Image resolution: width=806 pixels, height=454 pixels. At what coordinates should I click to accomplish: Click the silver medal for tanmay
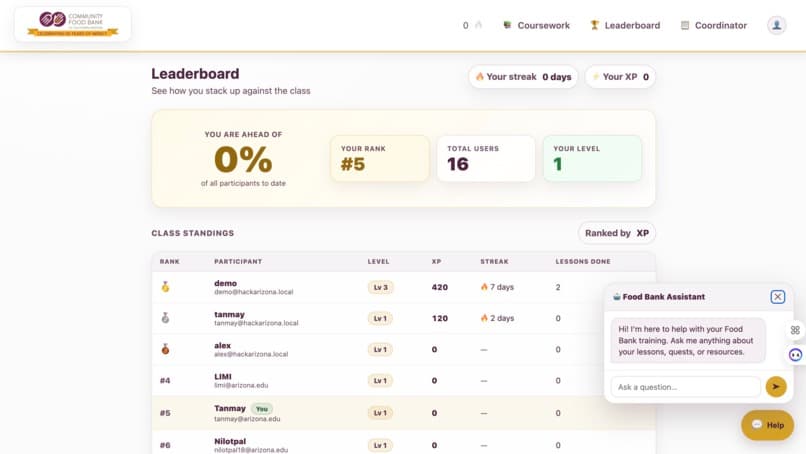coord(165,318)
